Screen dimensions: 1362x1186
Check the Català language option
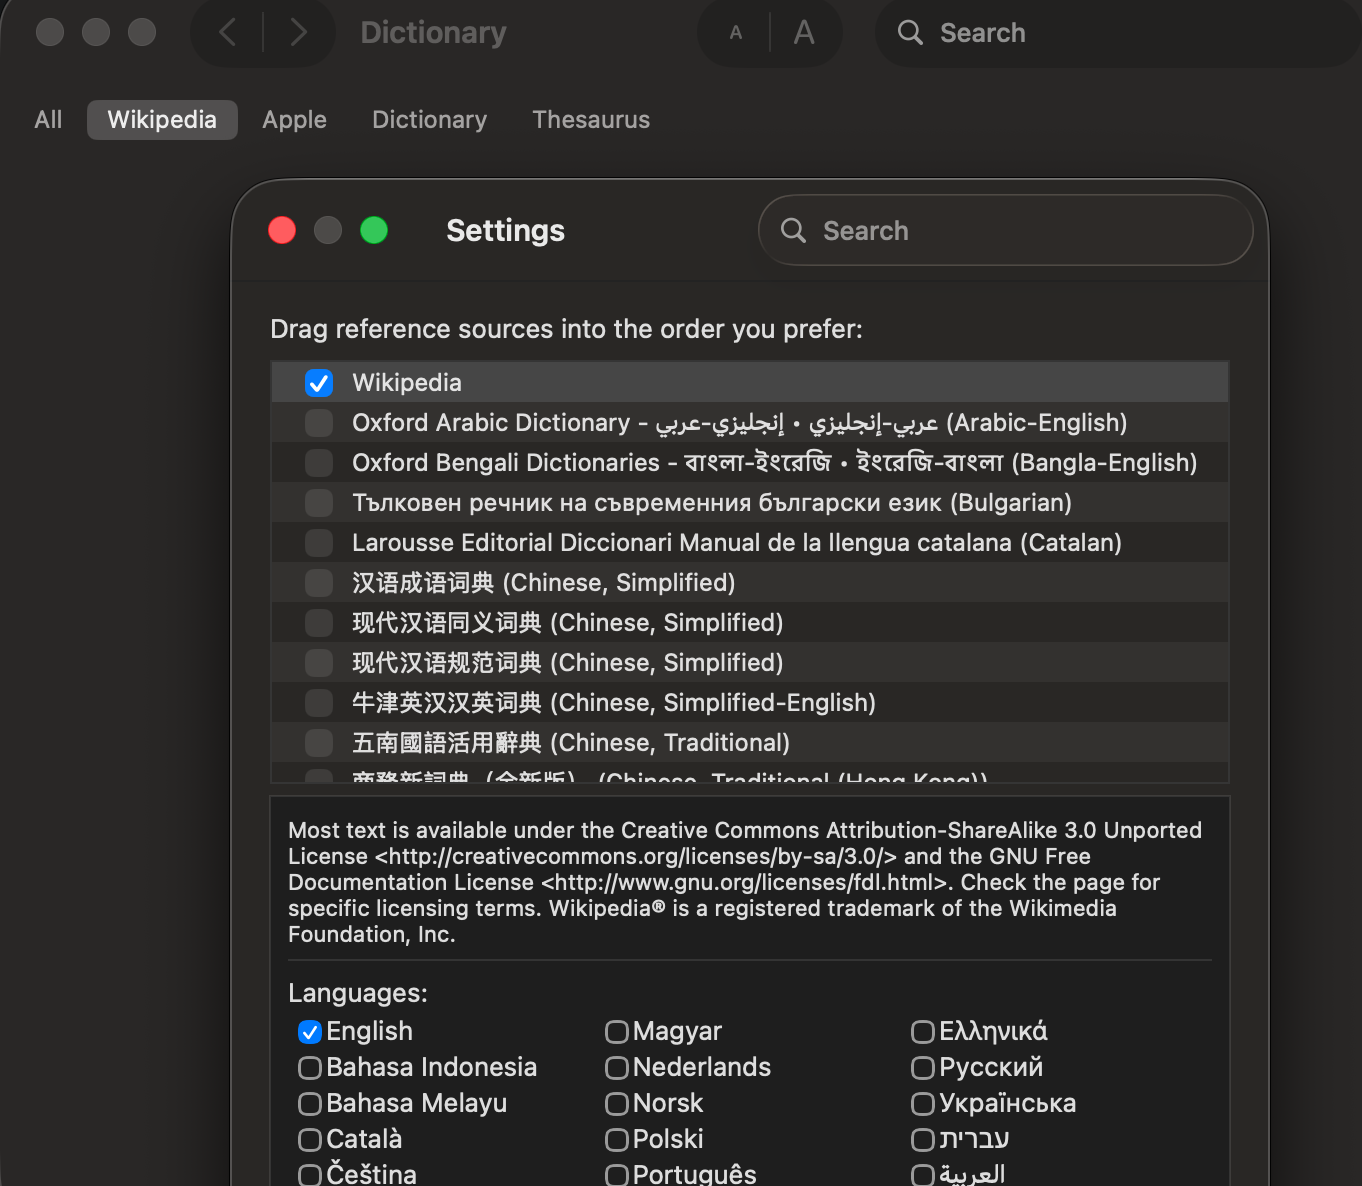(x=310, y=1140)
